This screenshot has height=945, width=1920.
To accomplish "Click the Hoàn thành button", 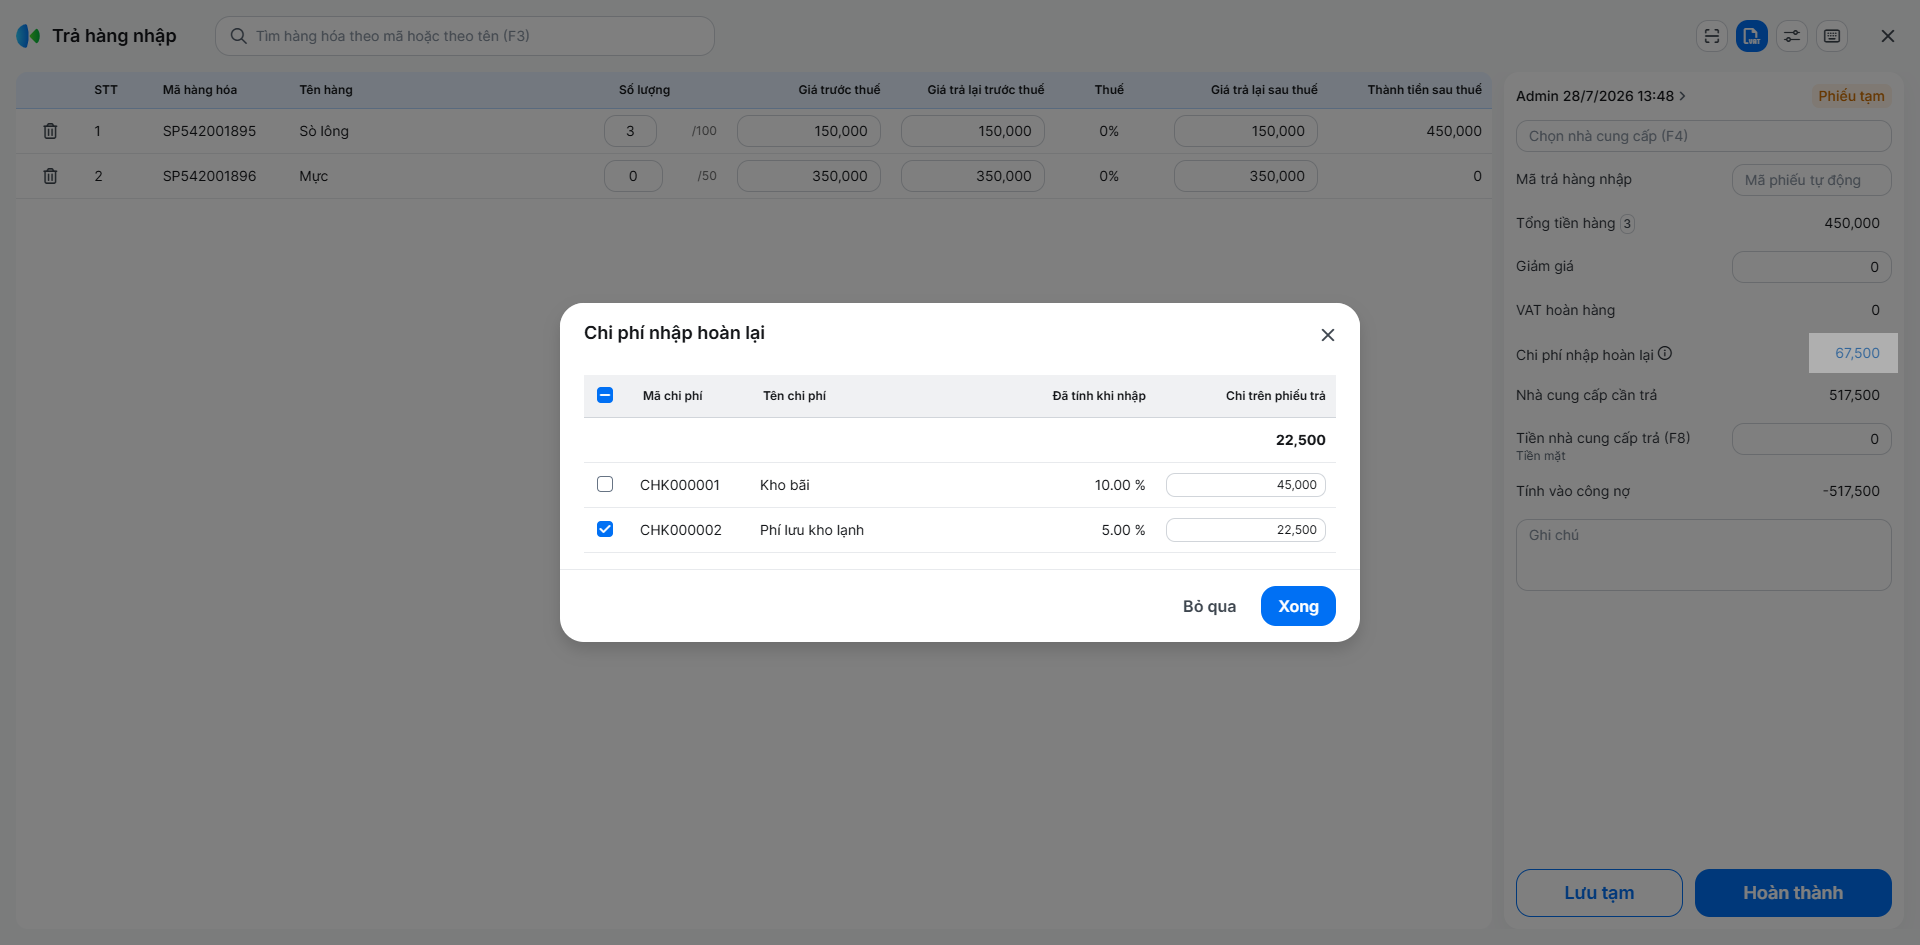I will [1793, 893].
